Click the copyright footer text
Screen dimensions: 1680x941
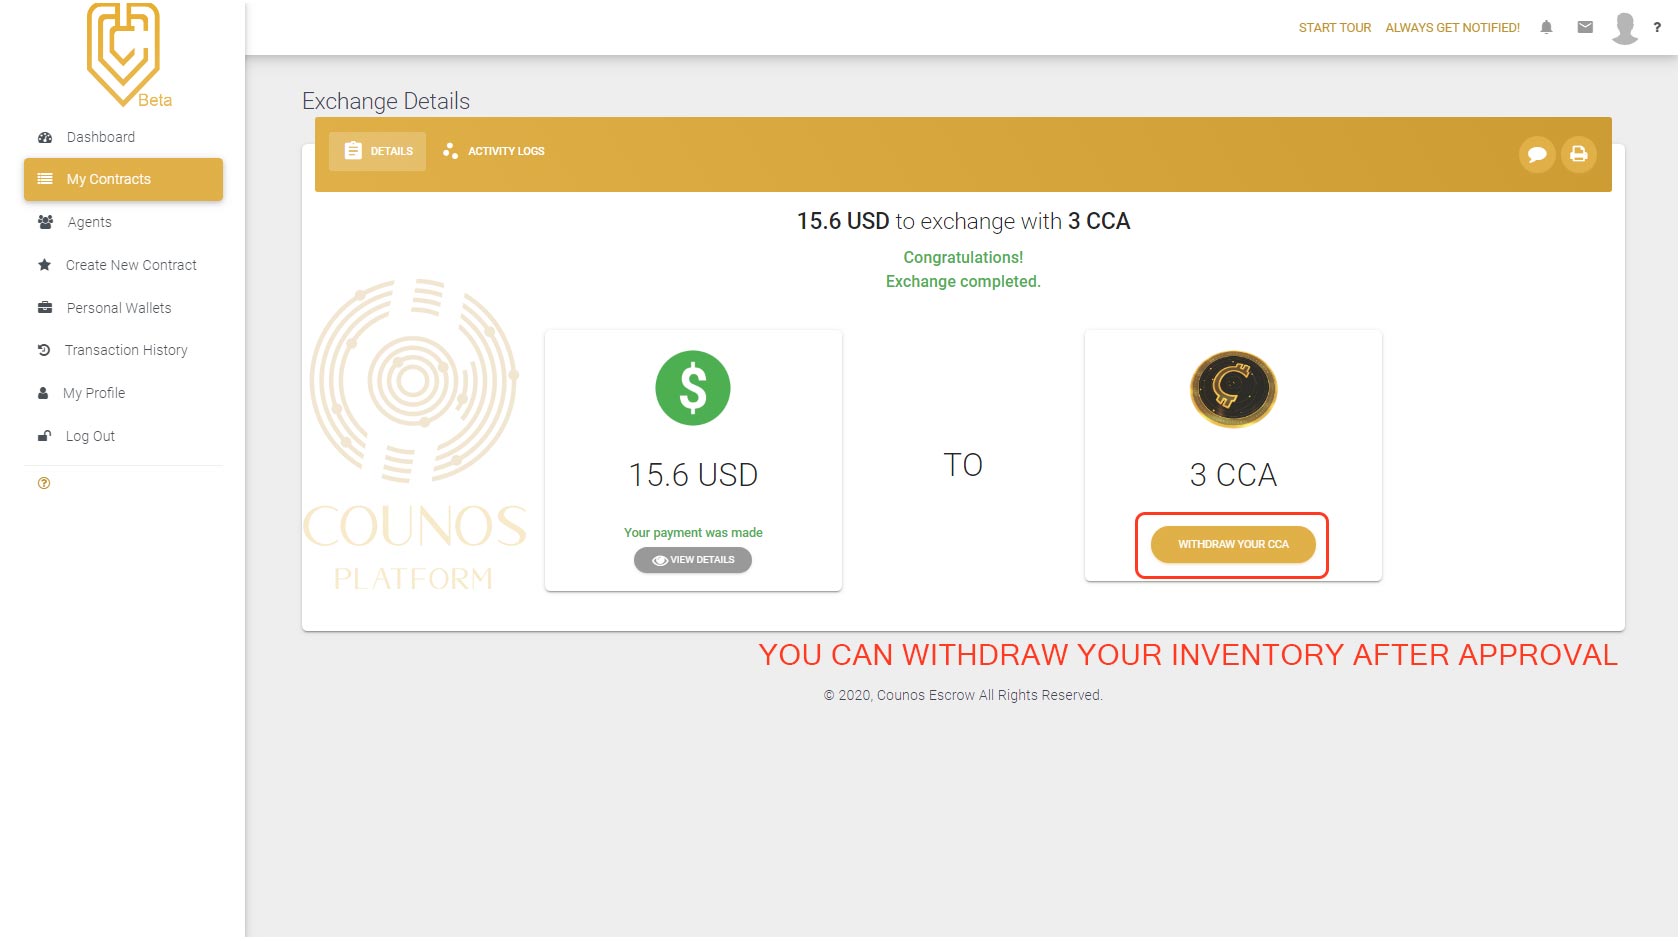(963, 695)
